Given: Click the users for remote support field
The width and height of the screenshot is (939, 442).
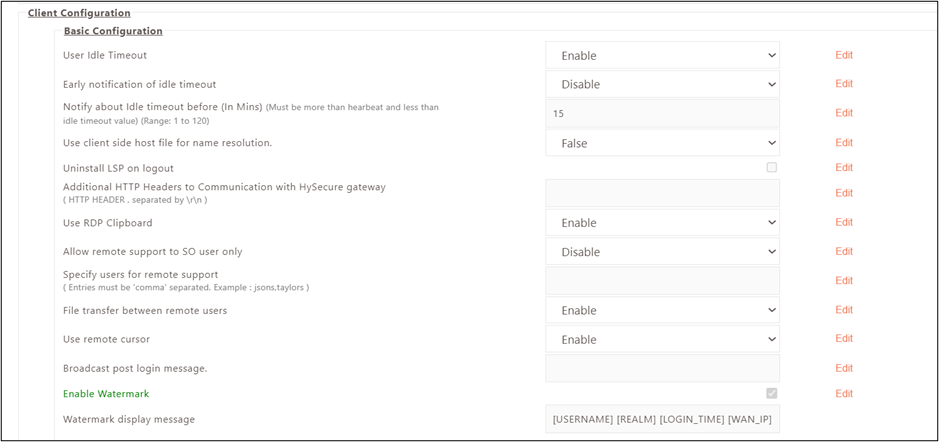Looking at the screenshot, I should 661,281.
